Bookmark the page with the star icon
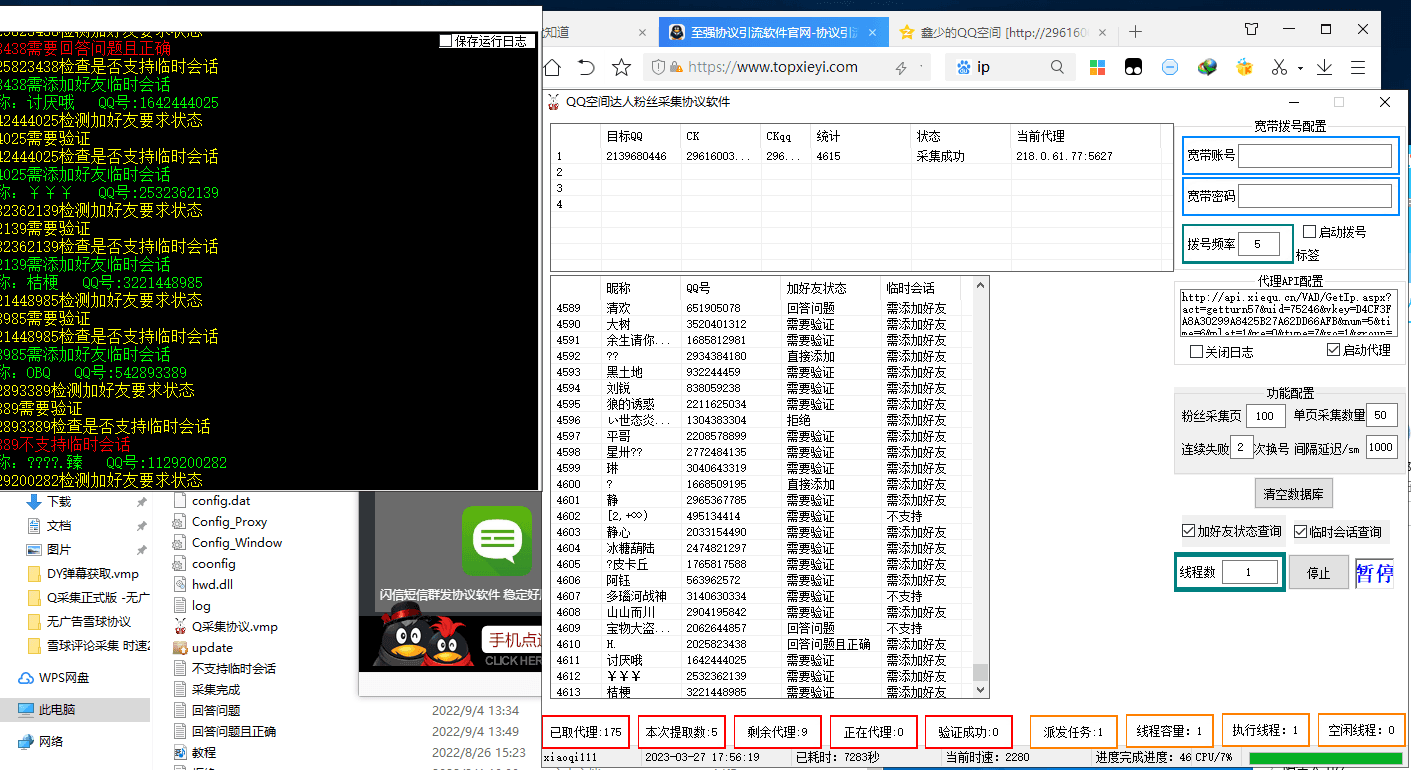The width and height of the screenshot is (1411, 770). tap(621, 68)
